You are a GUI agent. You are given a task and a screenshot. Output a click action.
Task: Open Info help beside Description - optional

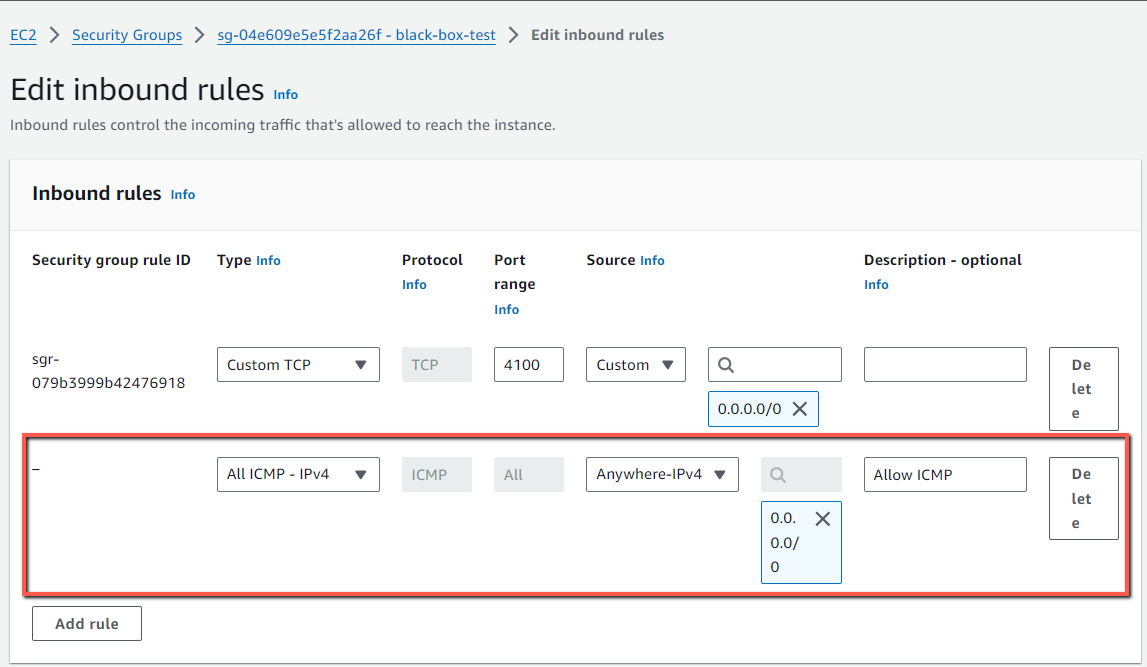pos(876,284)
